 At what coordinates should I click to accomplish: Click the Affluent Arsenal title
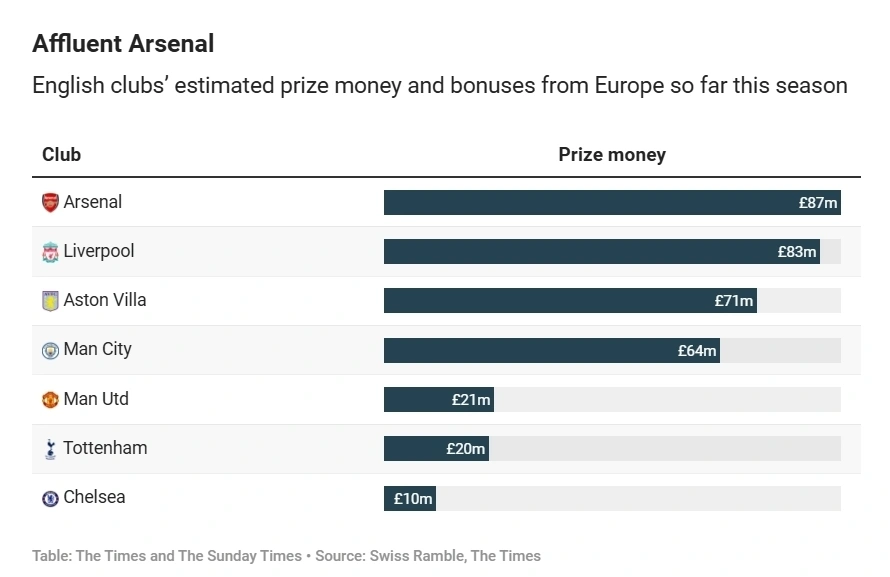tap(123, 44)
